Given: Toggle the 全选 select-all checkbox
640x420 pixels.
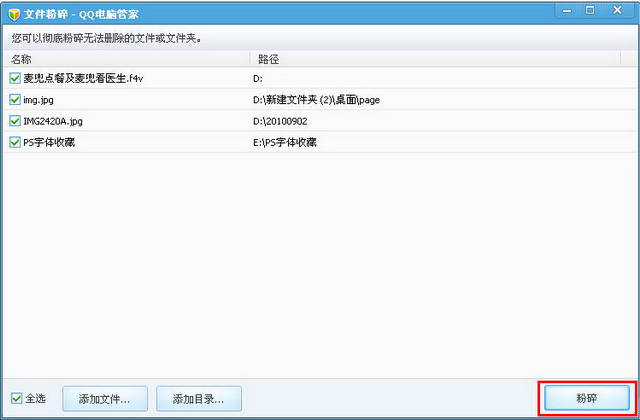Looking at the screenshot, I should coord(16,398).
